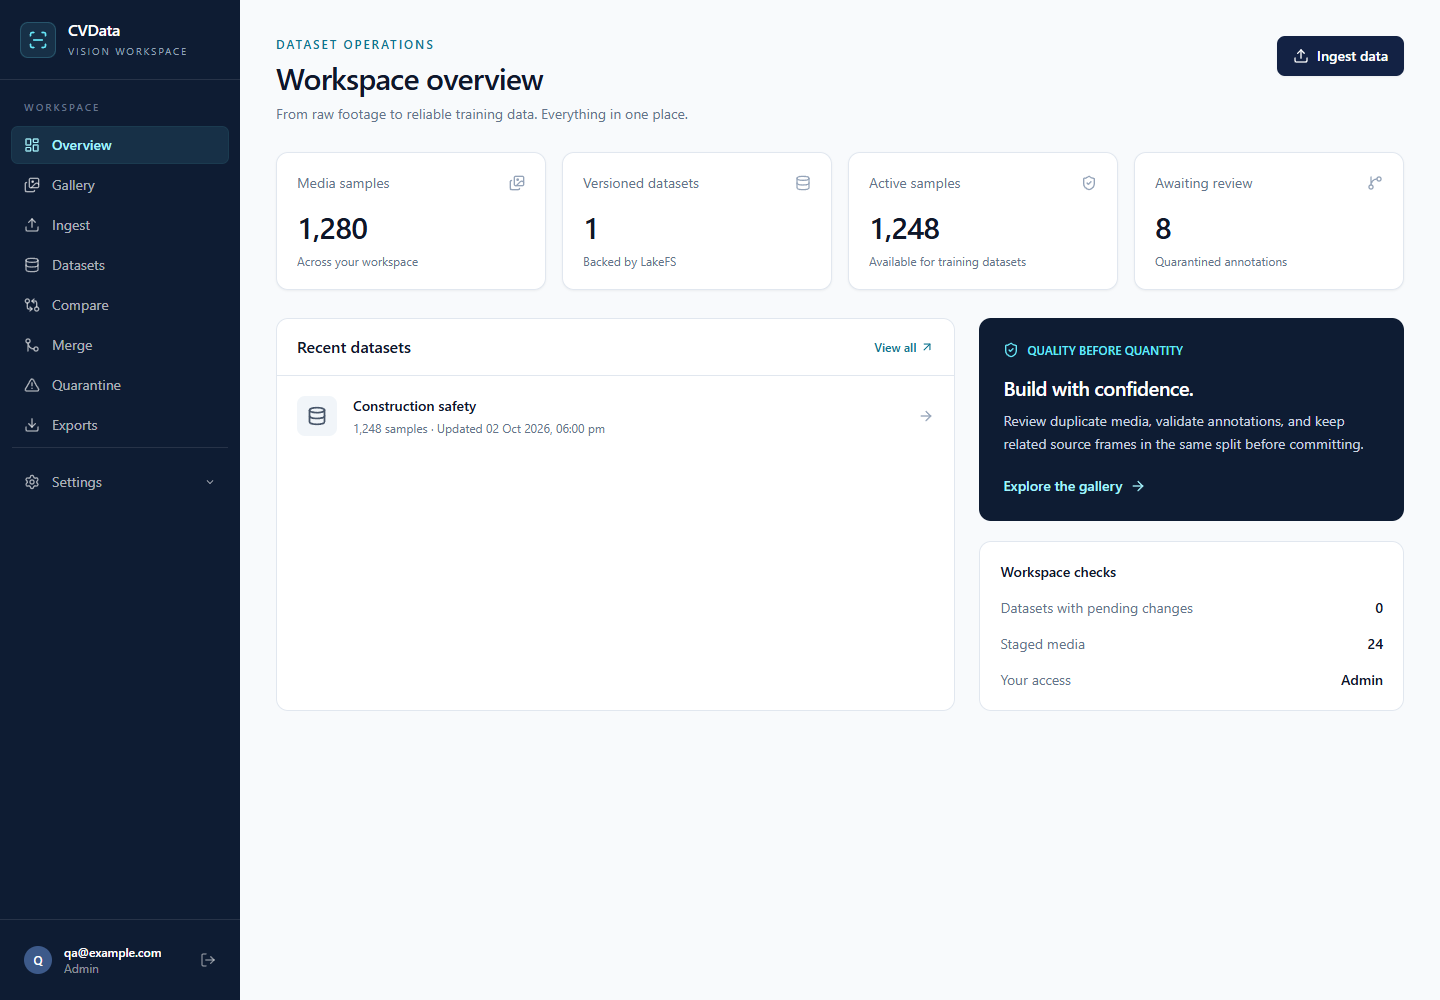Click the Active samples shield icon
1440x1000 pixels.
pos(1089,183)
